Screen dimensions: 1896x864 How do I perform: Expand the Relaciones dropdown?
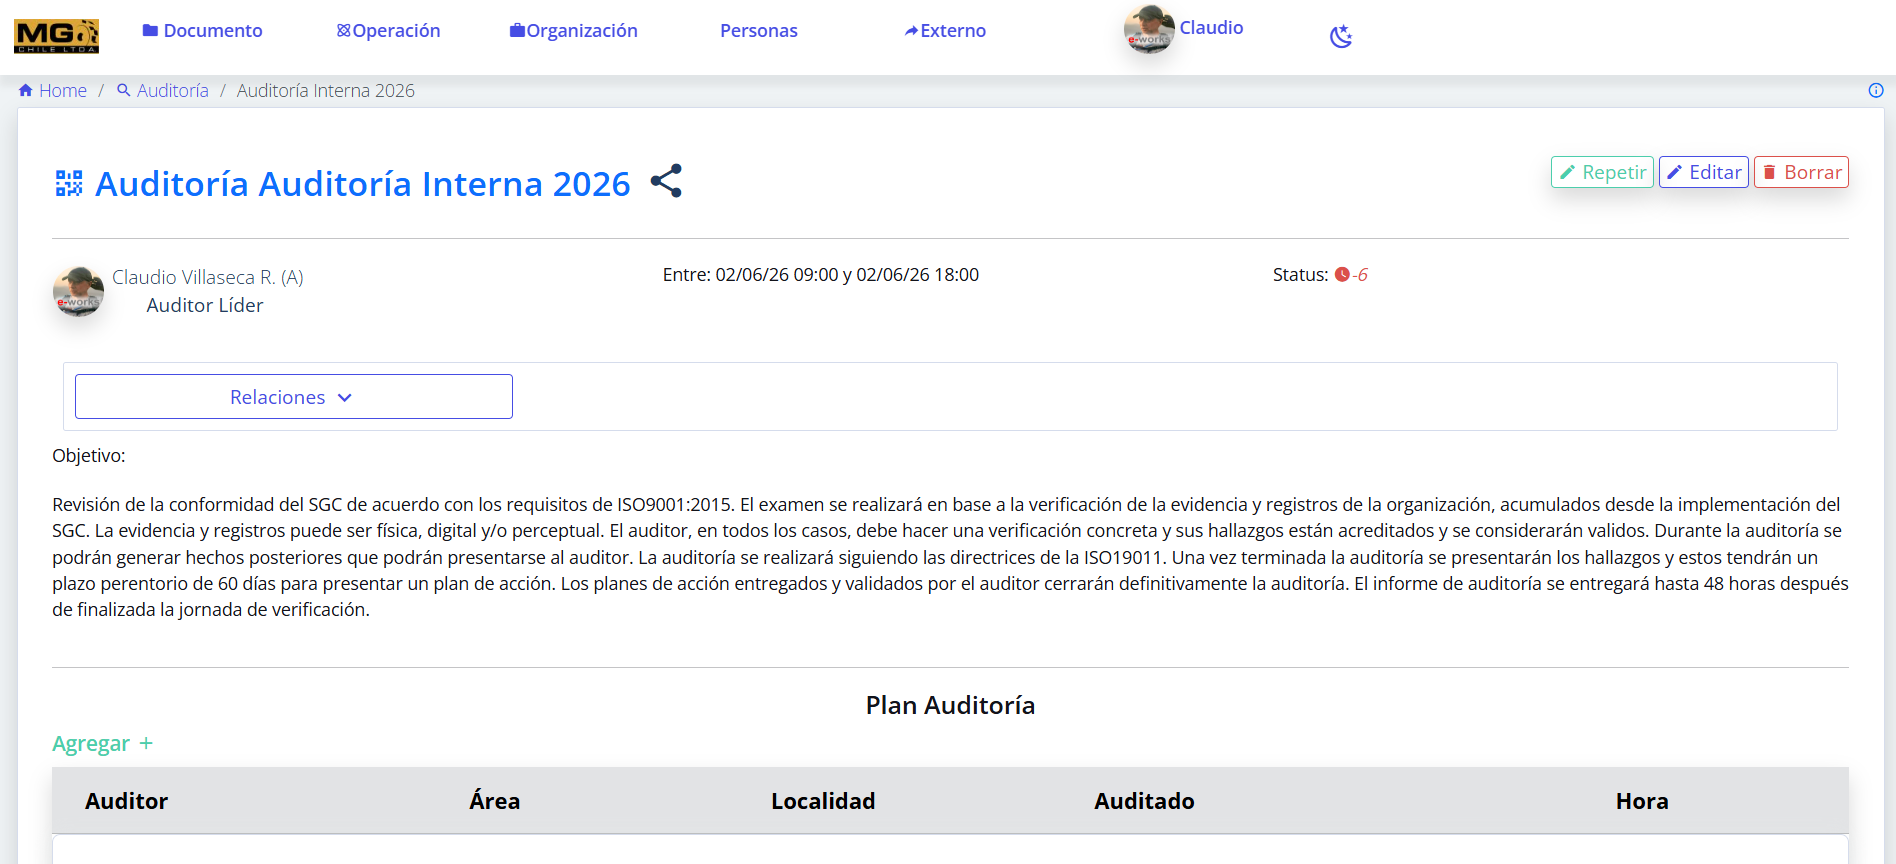click(294, 397)
